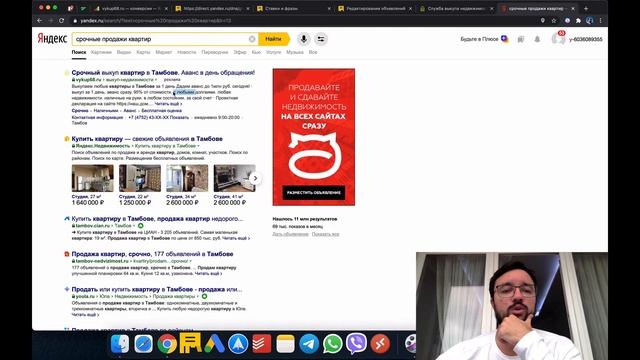Click the red real-estate banner ad
Screen dimensions: 640x360
click(x=313, y=137)
